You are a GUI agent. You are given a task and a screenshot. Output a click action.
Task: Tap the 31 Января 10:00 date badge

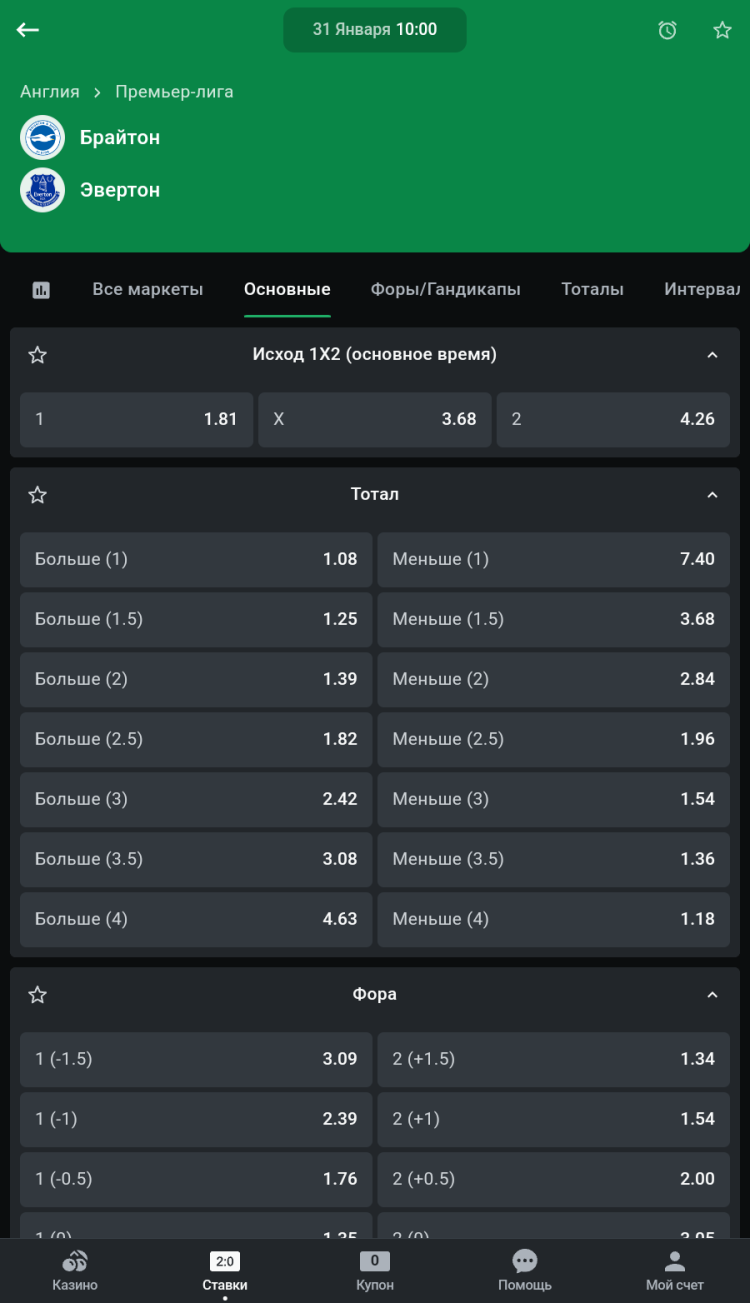[375, 30]
